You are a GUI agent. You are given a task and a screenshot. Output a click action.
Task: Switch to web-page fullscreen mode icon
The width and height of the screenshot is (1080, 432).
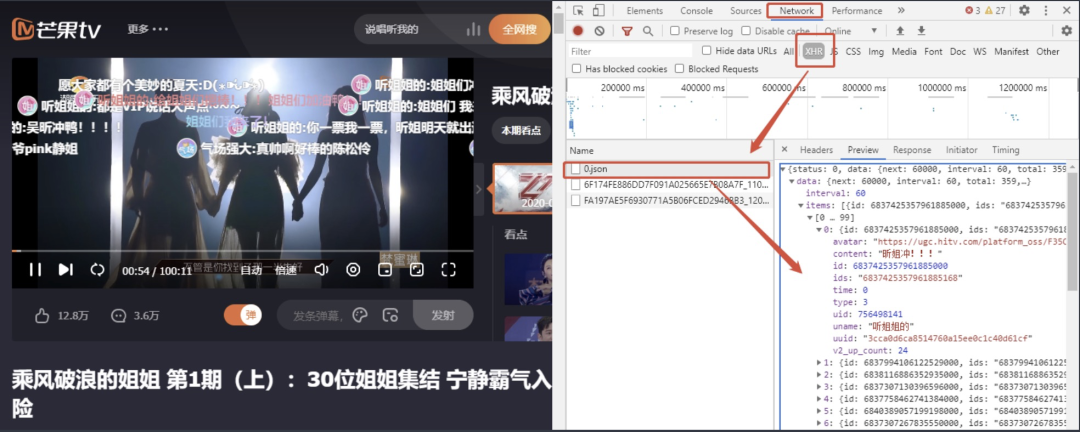[x=417, y=269]
